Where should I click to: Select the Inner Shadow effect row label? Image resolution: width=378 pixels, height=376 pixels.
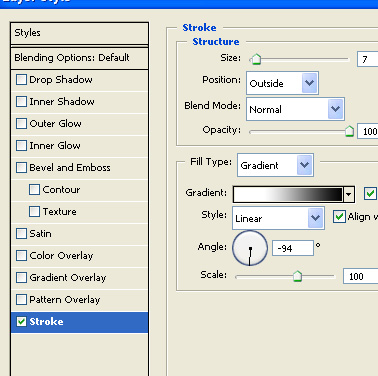(x=62, y=102)
